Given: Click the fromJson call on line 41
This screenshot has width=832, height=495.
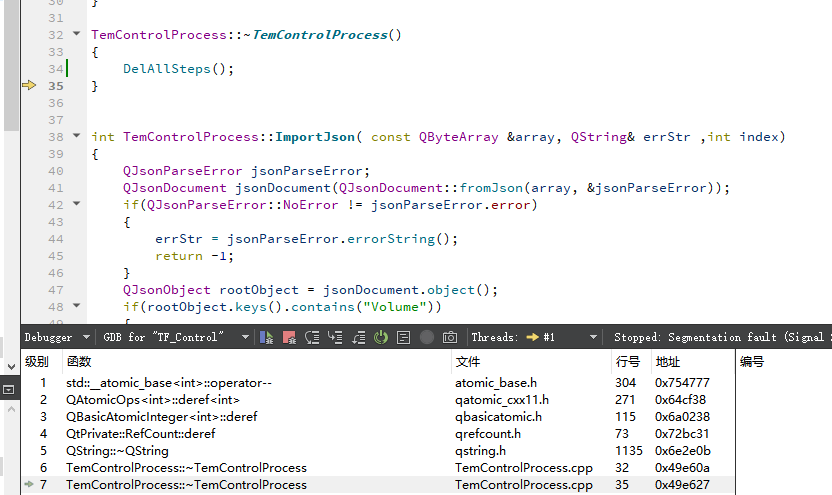Looking at the screenshot, I should [491, 188].
